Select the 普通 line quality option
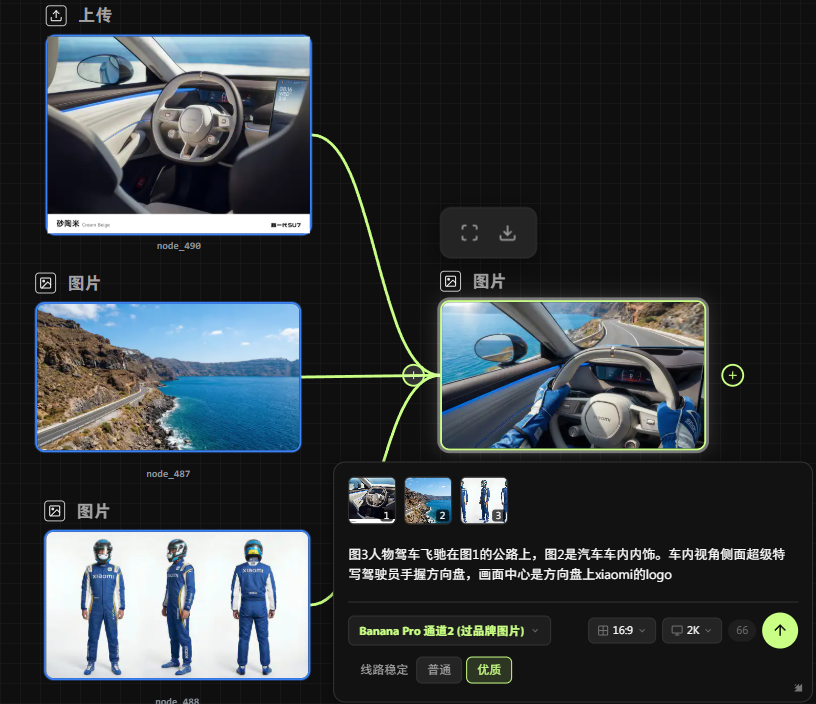 pyautogui.click(x=439, y=670)
